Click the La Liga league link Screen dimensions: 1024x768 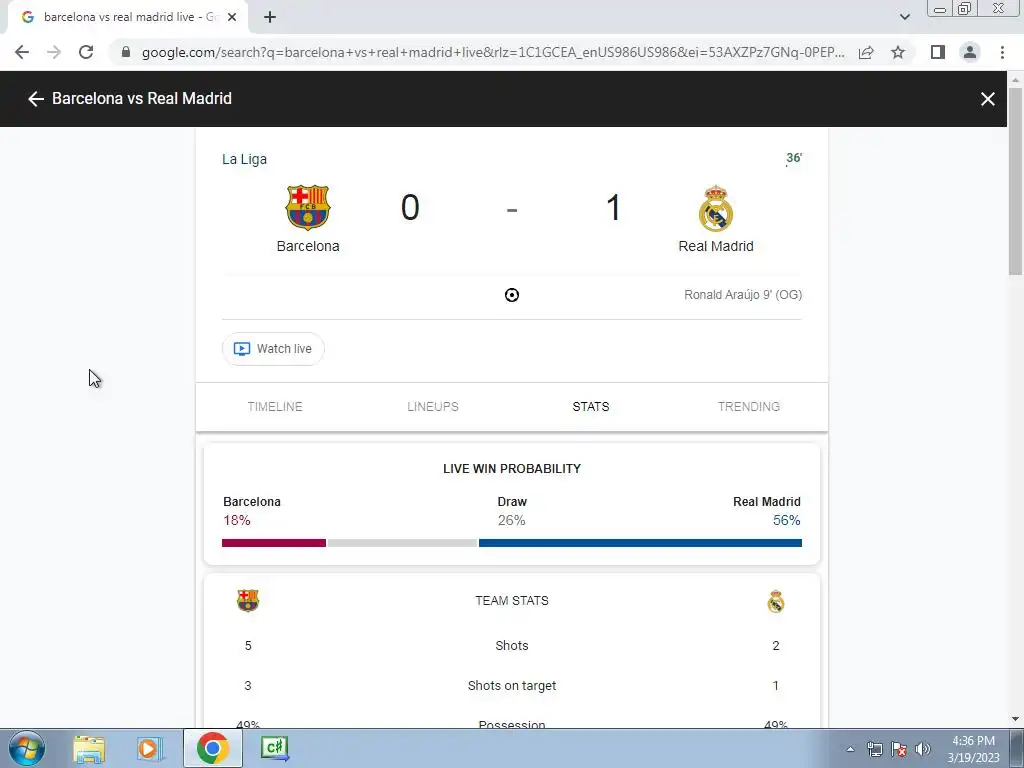pos(244,159)
